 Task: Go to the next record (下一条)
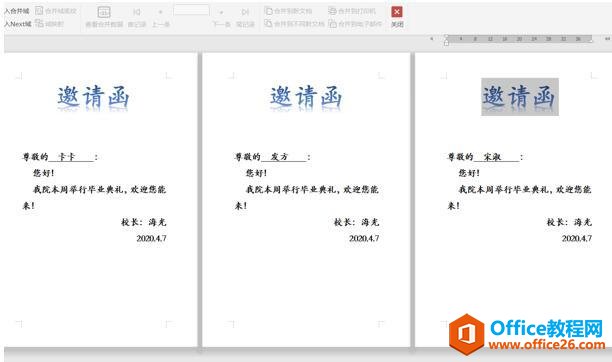pyautogui.click(x=221, y=18)
